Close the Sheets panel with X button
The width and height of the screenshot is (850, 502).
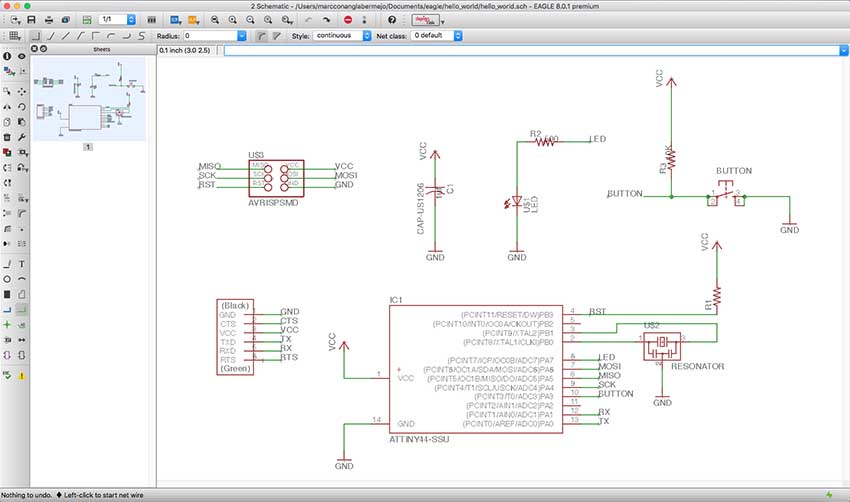click(x=34, y=49)
